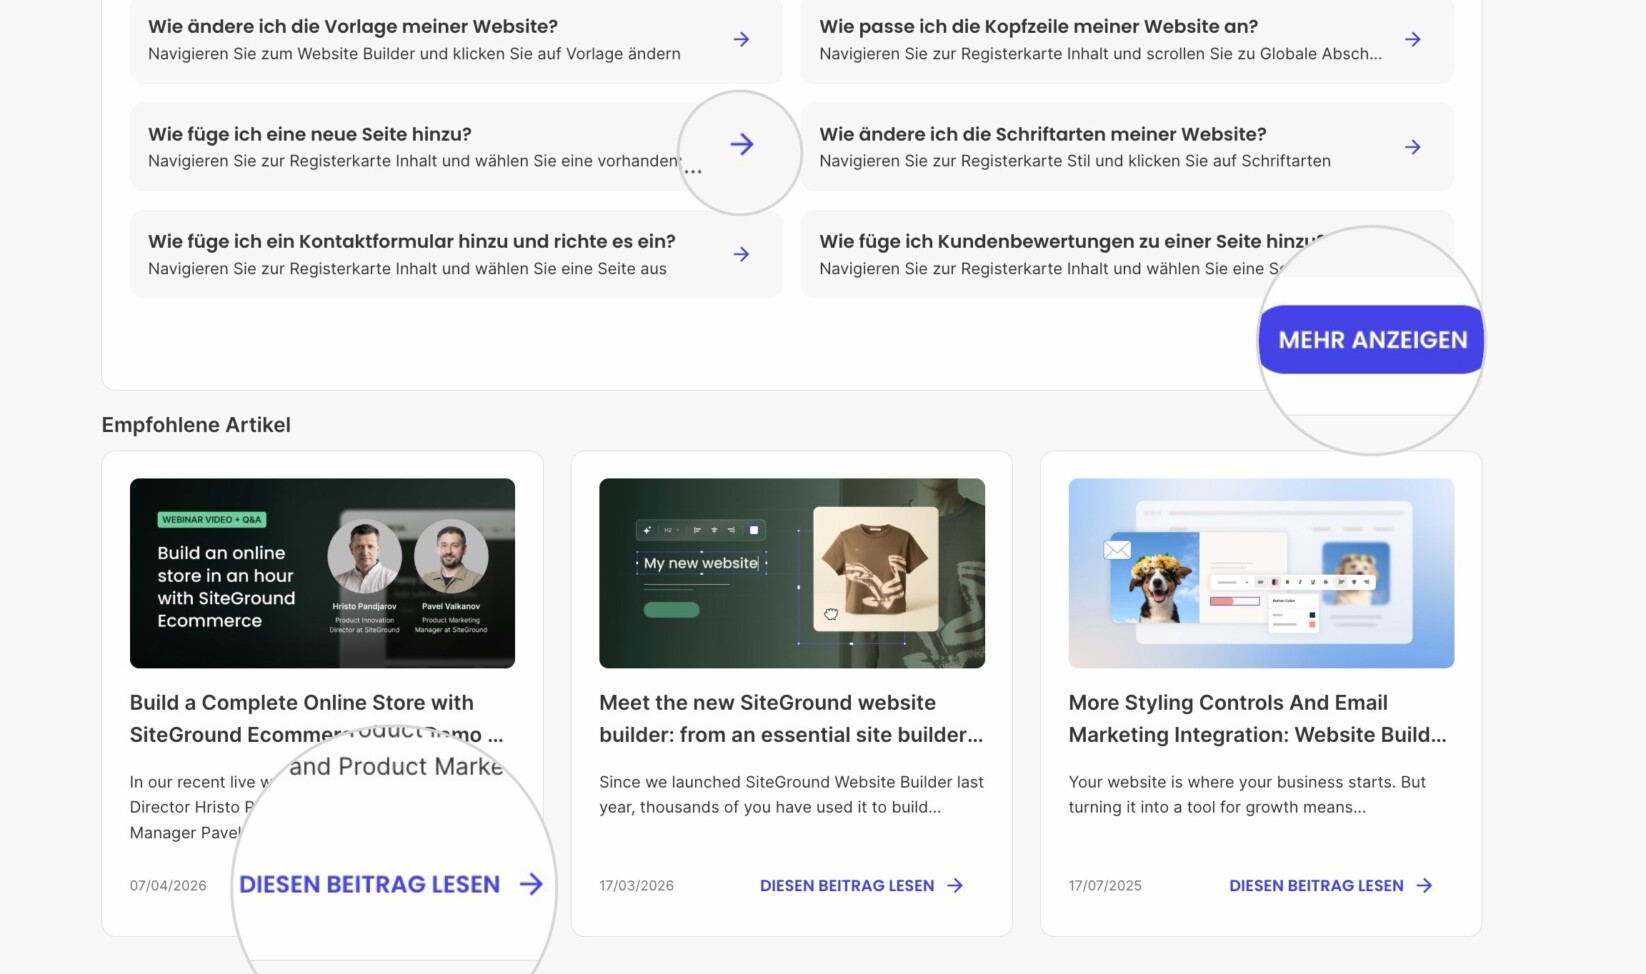
Task: Click the date text '17/03/2026'
Action: tap(636, 885)
